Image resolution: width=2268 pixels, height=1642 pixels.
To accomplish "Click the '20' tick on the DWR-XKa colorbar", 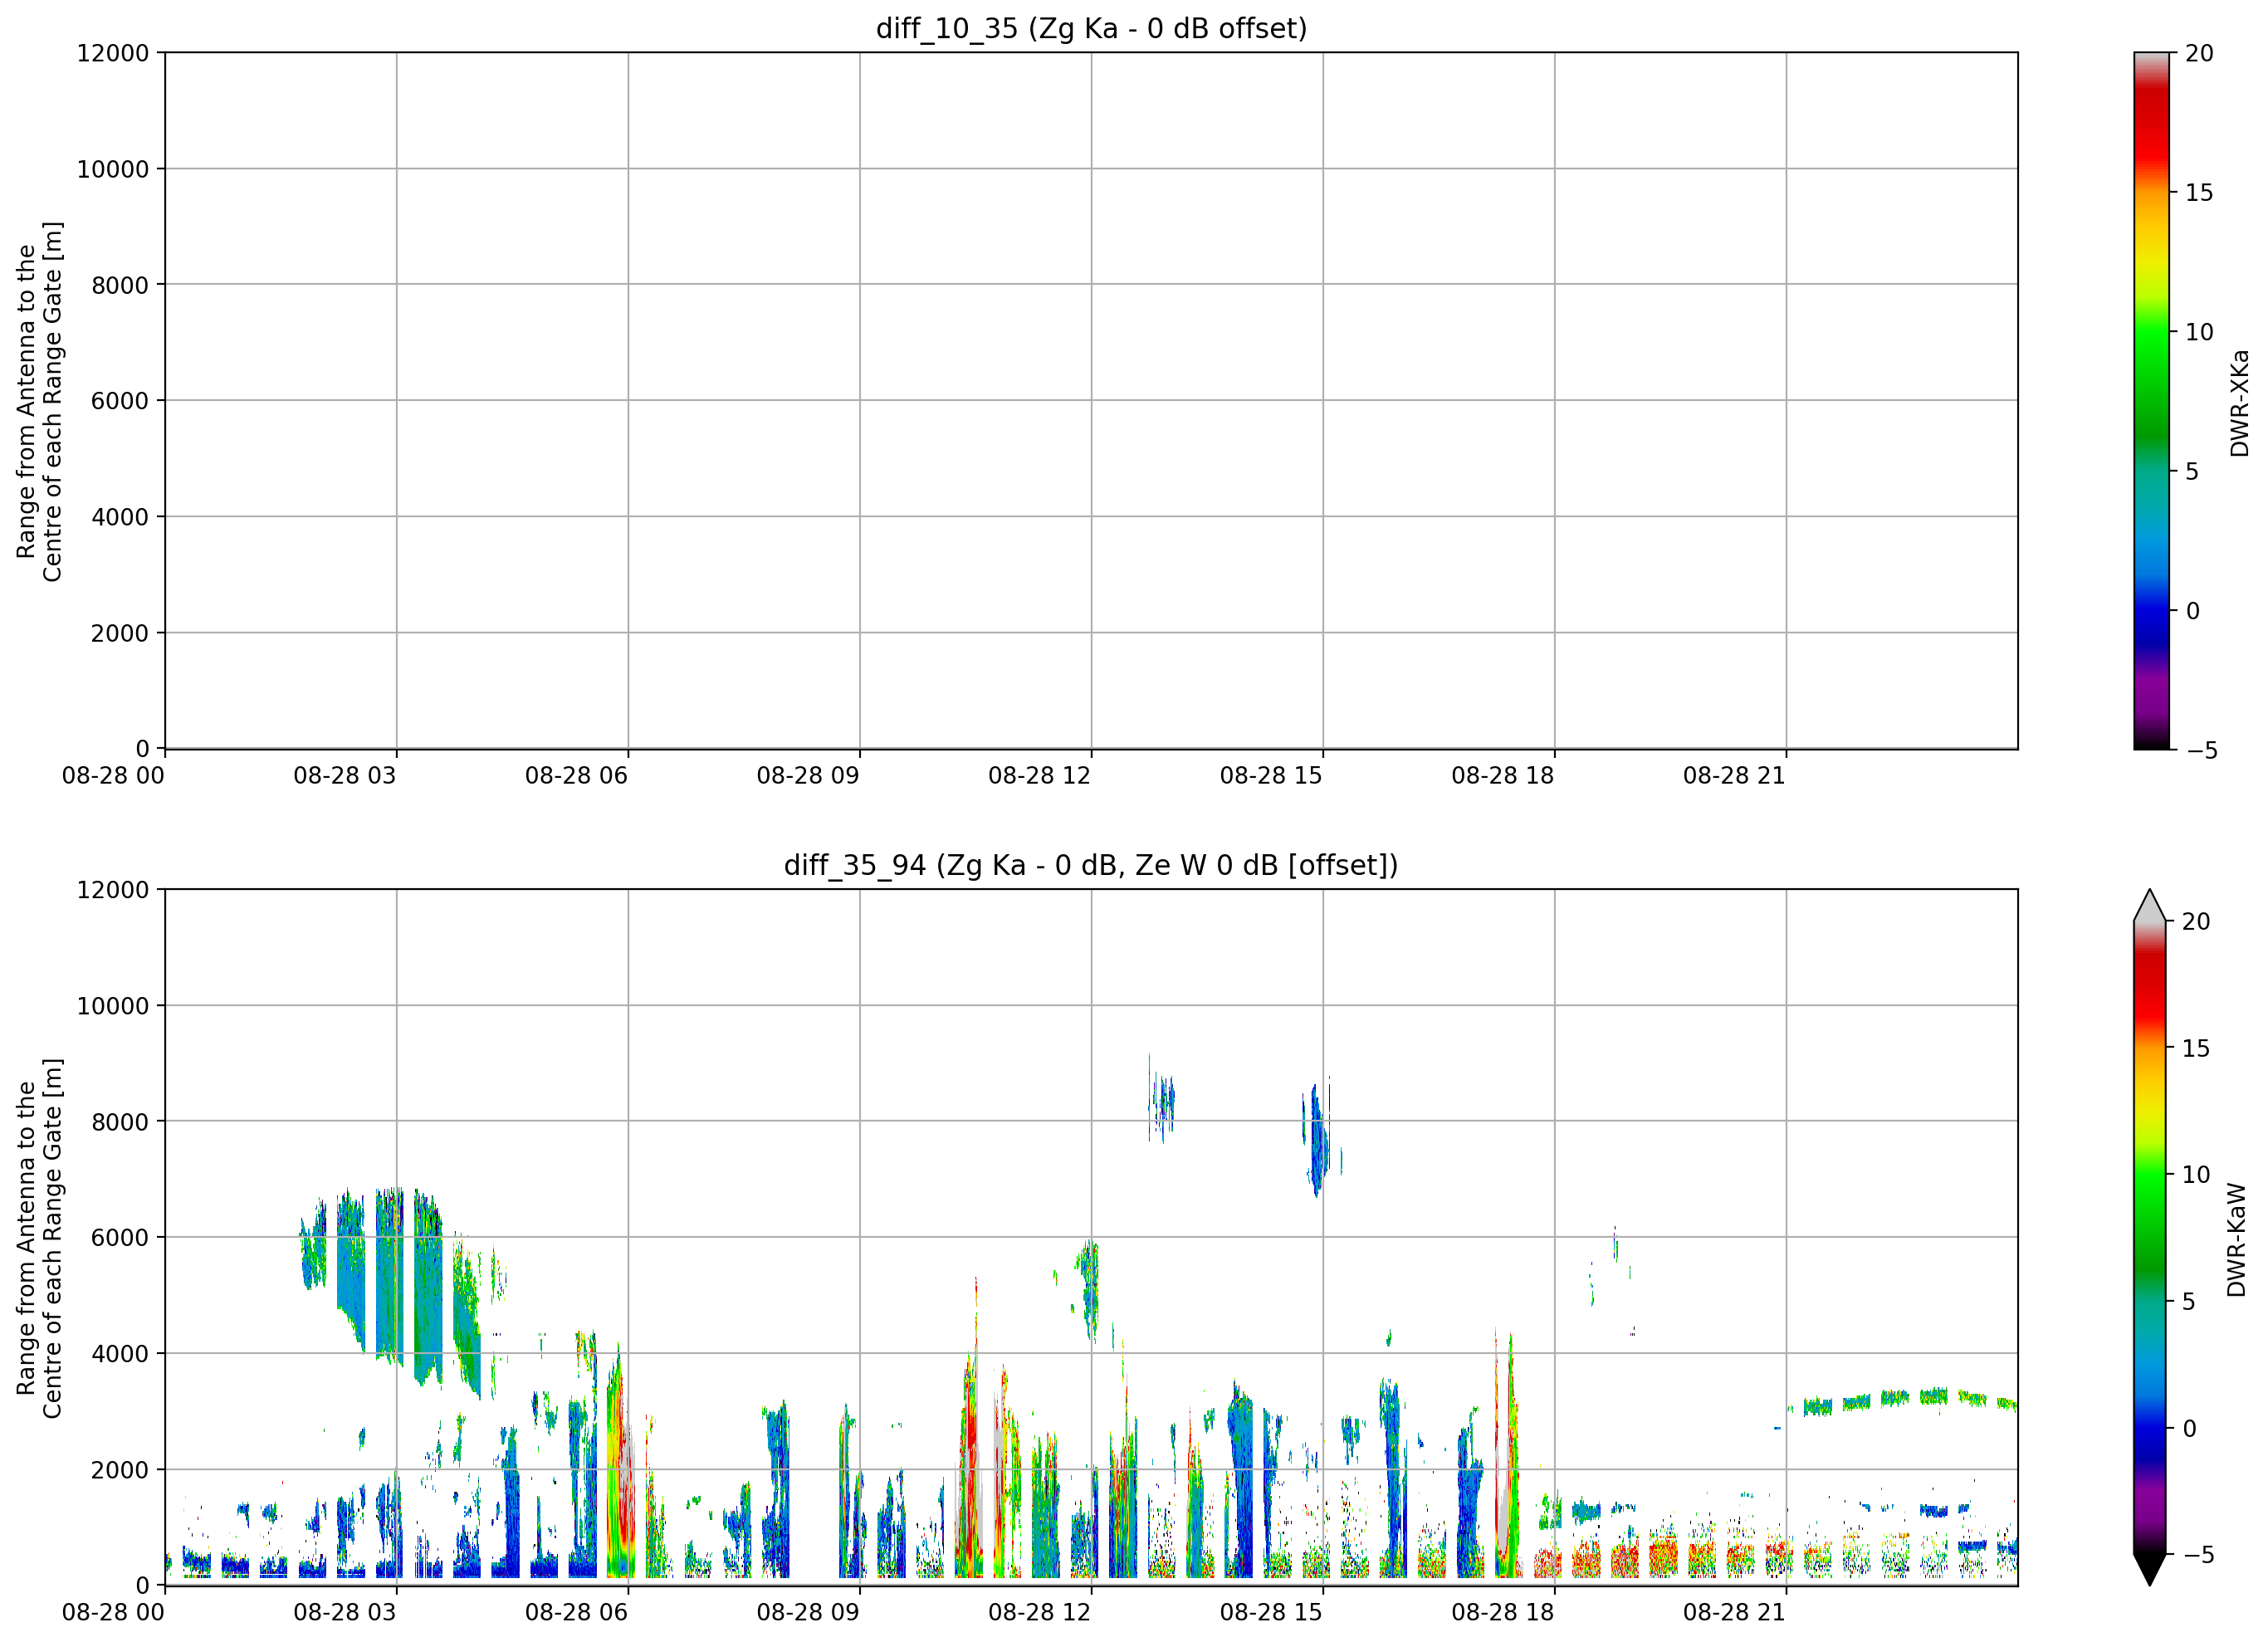I will click(x=2199, y=54).
